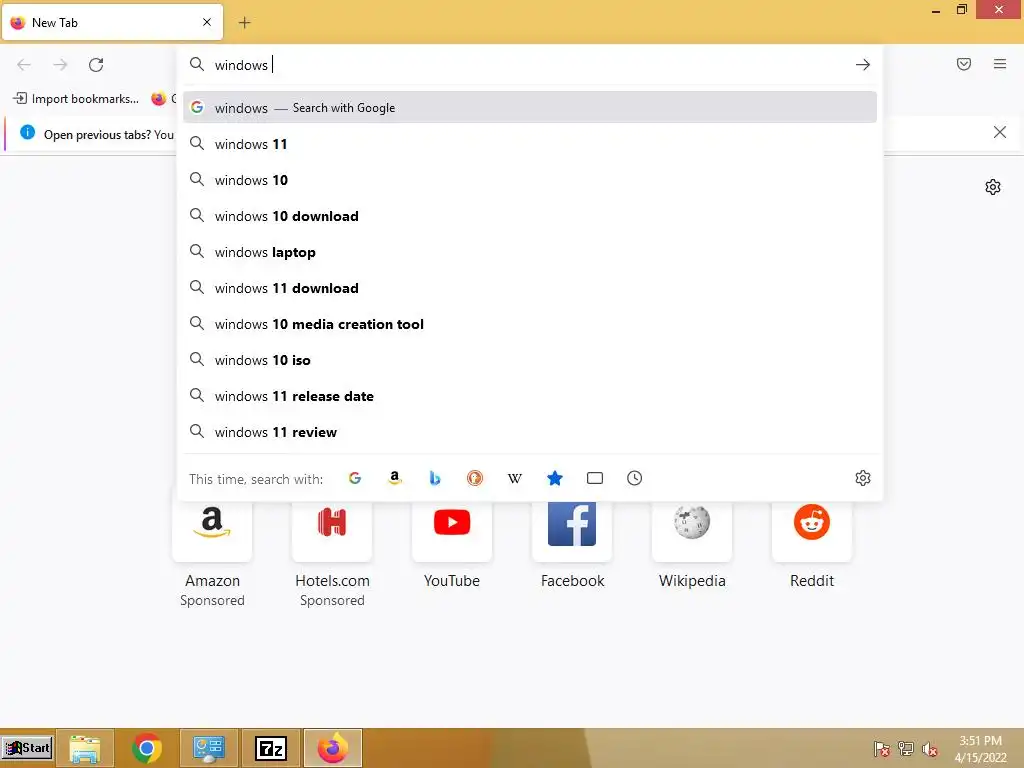
Task: Choose 'windows 10 iso' suggestion
Action: pos(530,360)
